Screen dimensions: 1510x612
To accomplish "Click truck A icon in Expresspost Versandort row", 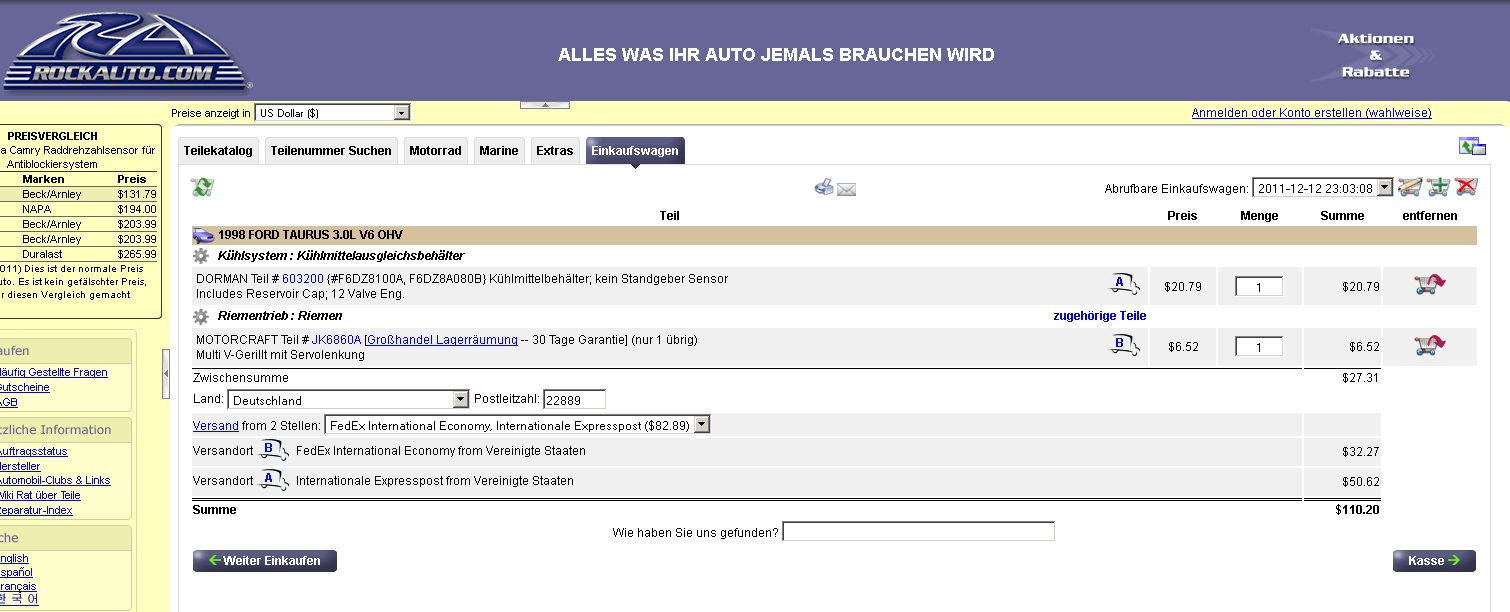I will [x=274, y=481].
